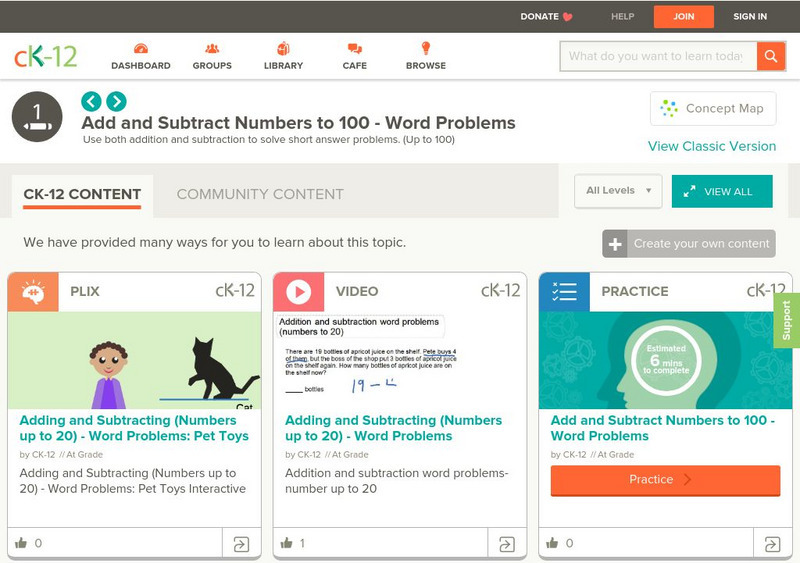Click the plus icon for creating content

coord(615,244)
